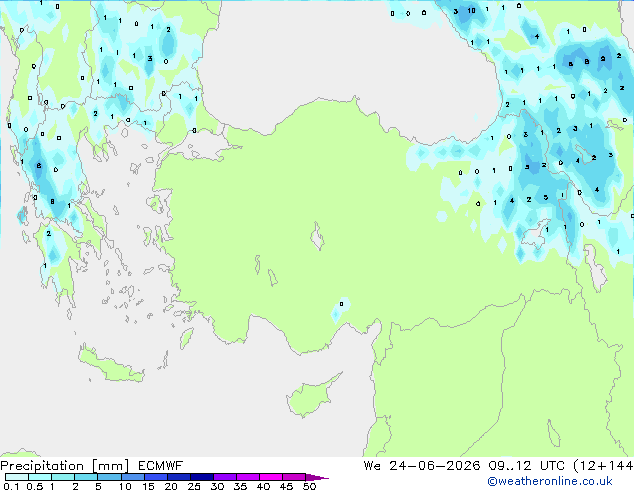Click the '10' precipitation value on the map

coord(471,11)
